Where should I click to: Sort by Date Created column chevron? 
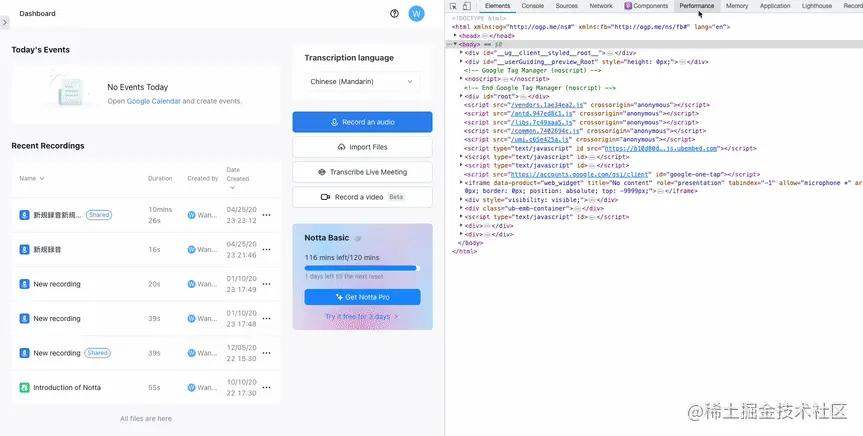click(232, 188)
